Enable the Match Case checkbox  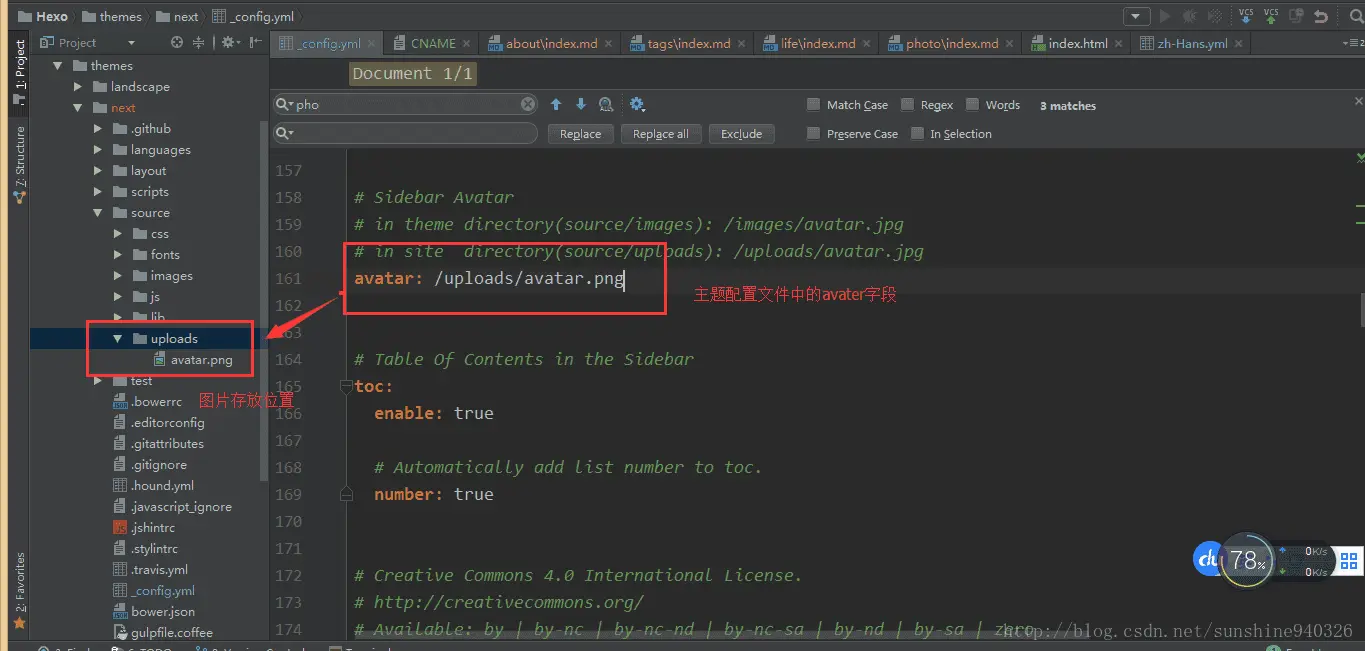[x=813, y=104]
